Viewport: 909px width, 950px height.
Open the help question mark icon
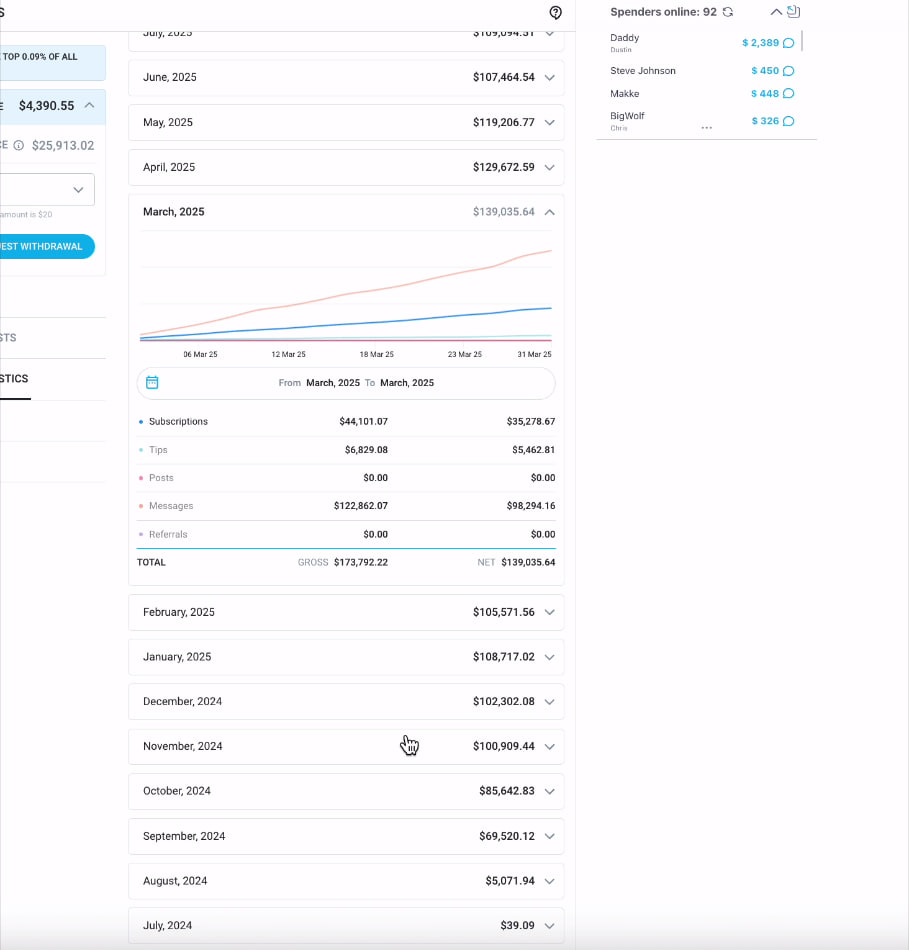pos(556,13)
